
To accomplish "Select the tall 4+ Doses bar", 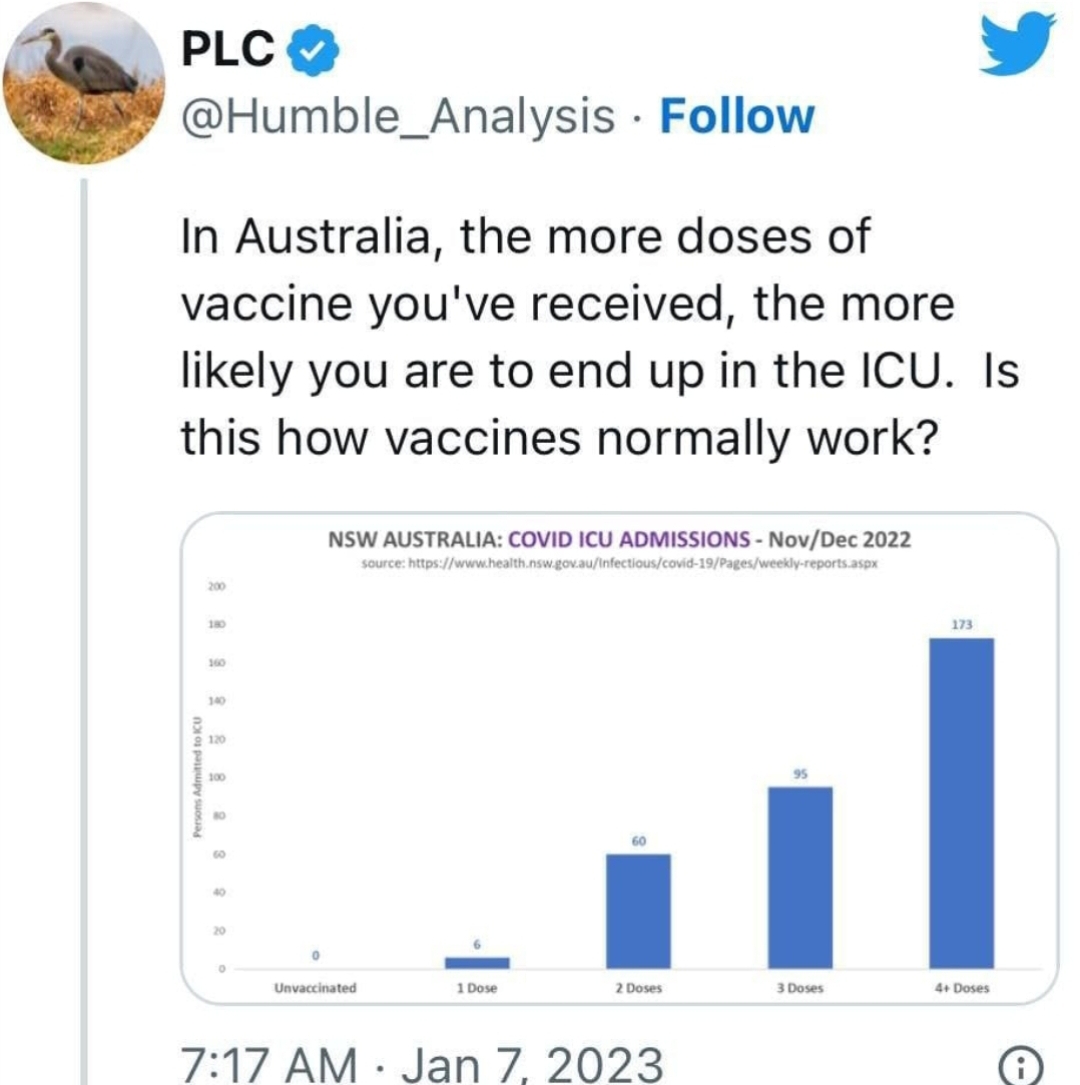I will click(x=961, y=802).
